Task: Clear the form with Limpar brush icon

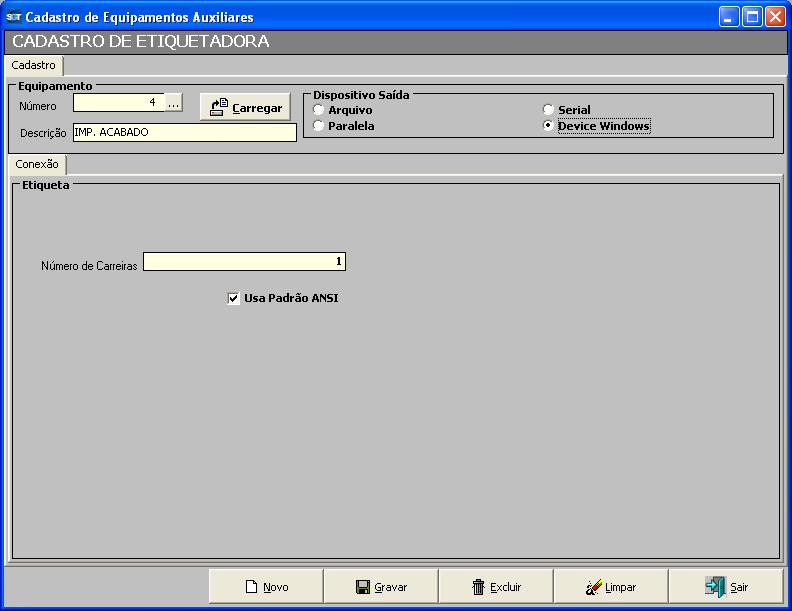Action: (x=594, y=587)
